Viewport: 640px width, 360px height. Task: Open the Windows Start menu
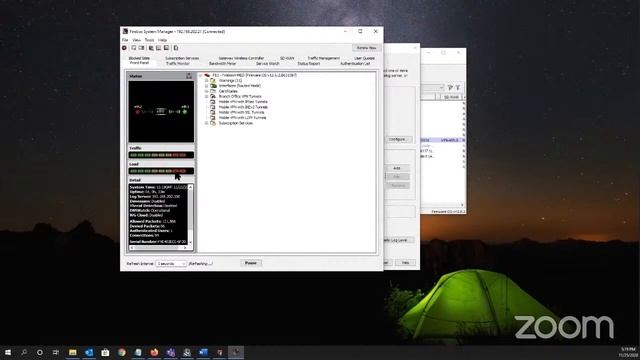click(8, 352)
